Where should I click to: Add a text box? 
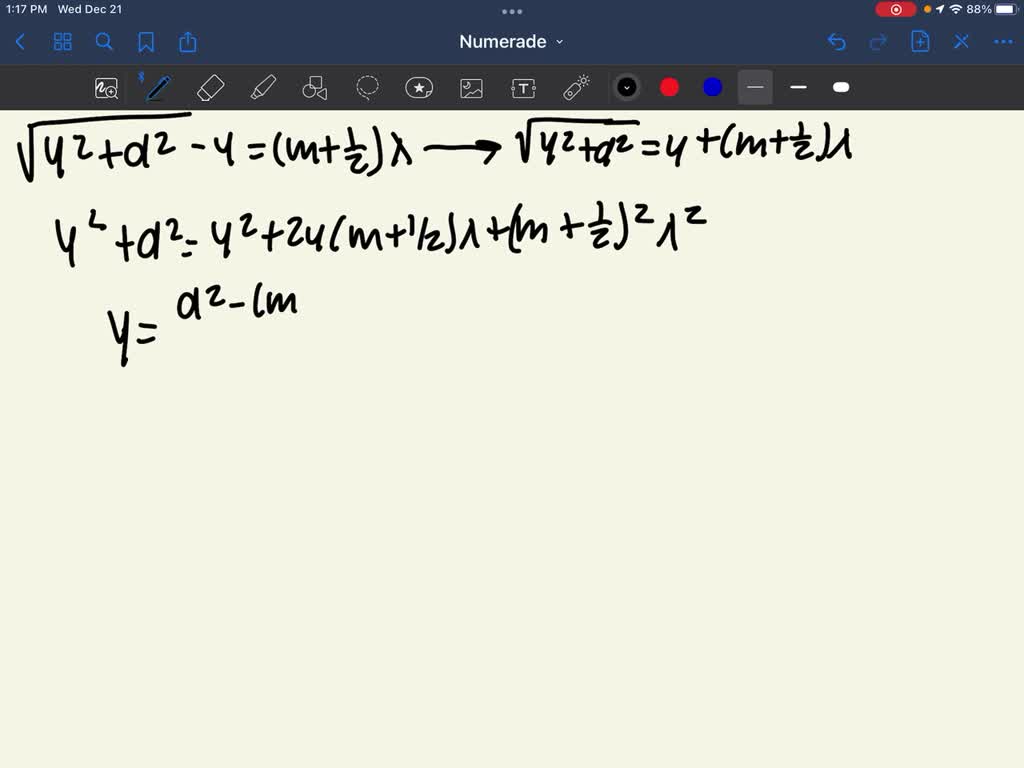[x=523, y=87]
